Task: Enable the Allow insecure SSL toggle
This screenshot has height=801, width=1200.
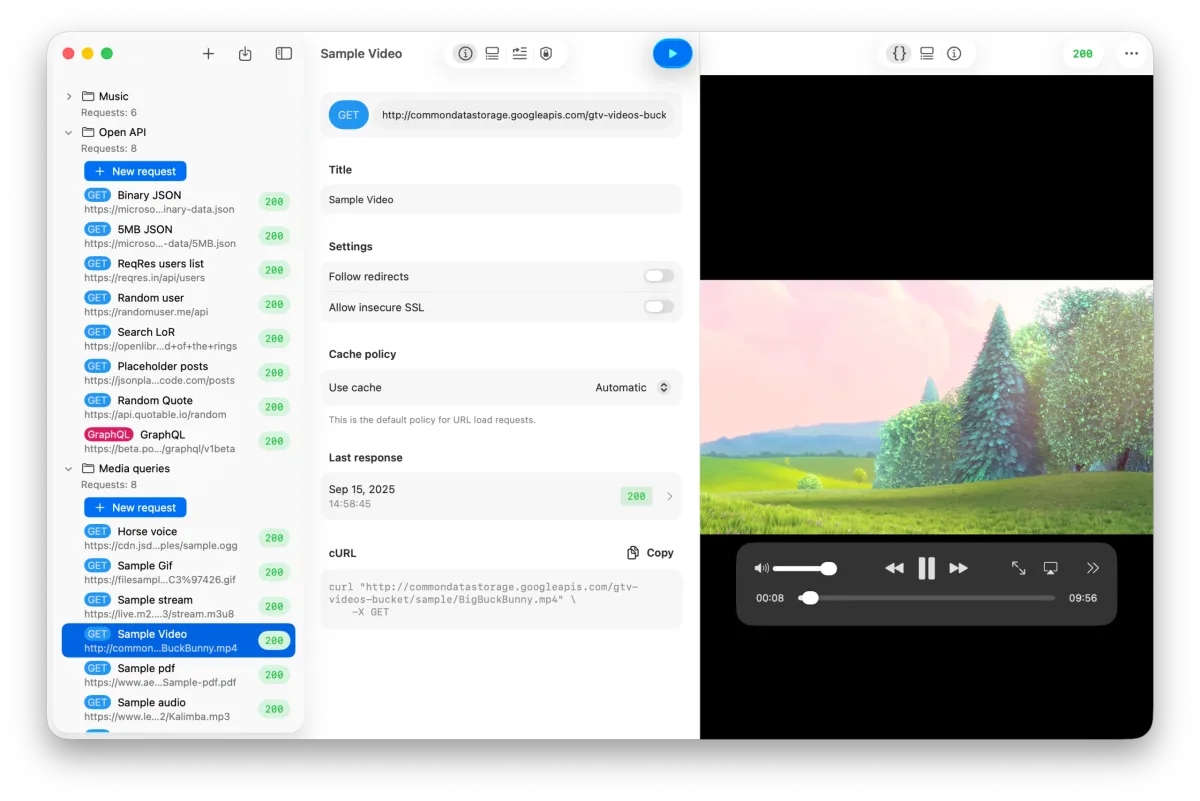Action: [x=657, y=307]
